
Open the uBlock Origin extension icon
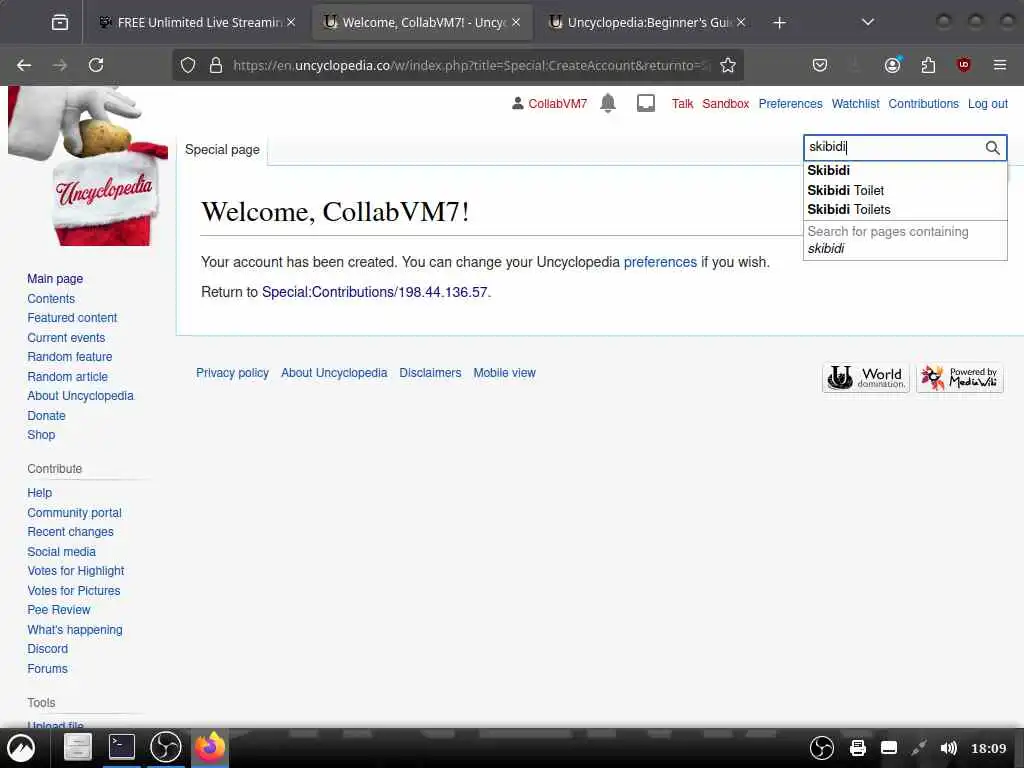pyautogui.click(x=963, y=65)
